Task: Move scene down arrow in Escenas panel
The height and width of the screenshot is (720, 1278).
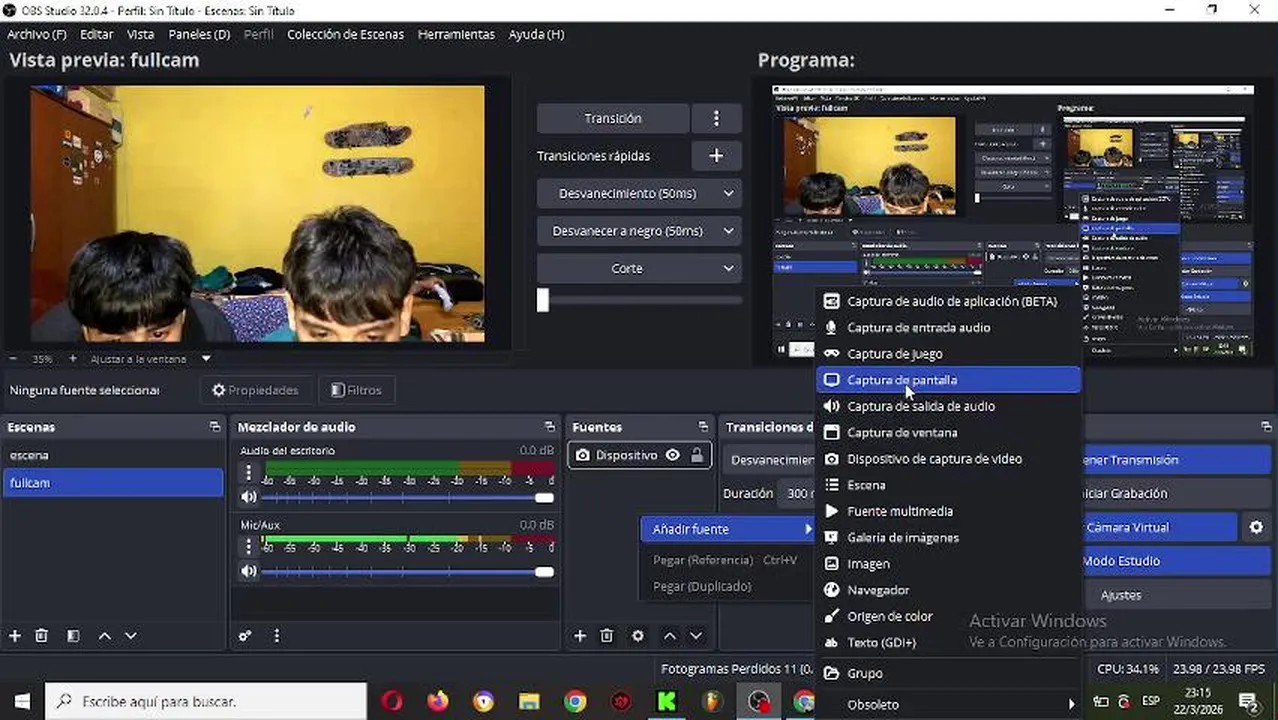Action: pos(130,636)
